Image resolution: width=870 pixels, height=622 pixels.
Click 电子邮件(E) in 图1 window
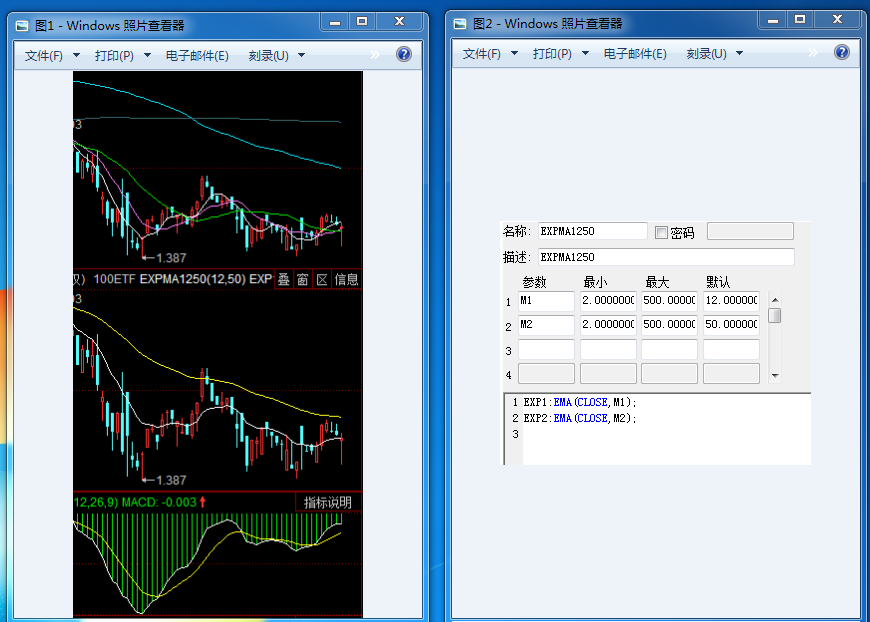(x=197, y=55)
